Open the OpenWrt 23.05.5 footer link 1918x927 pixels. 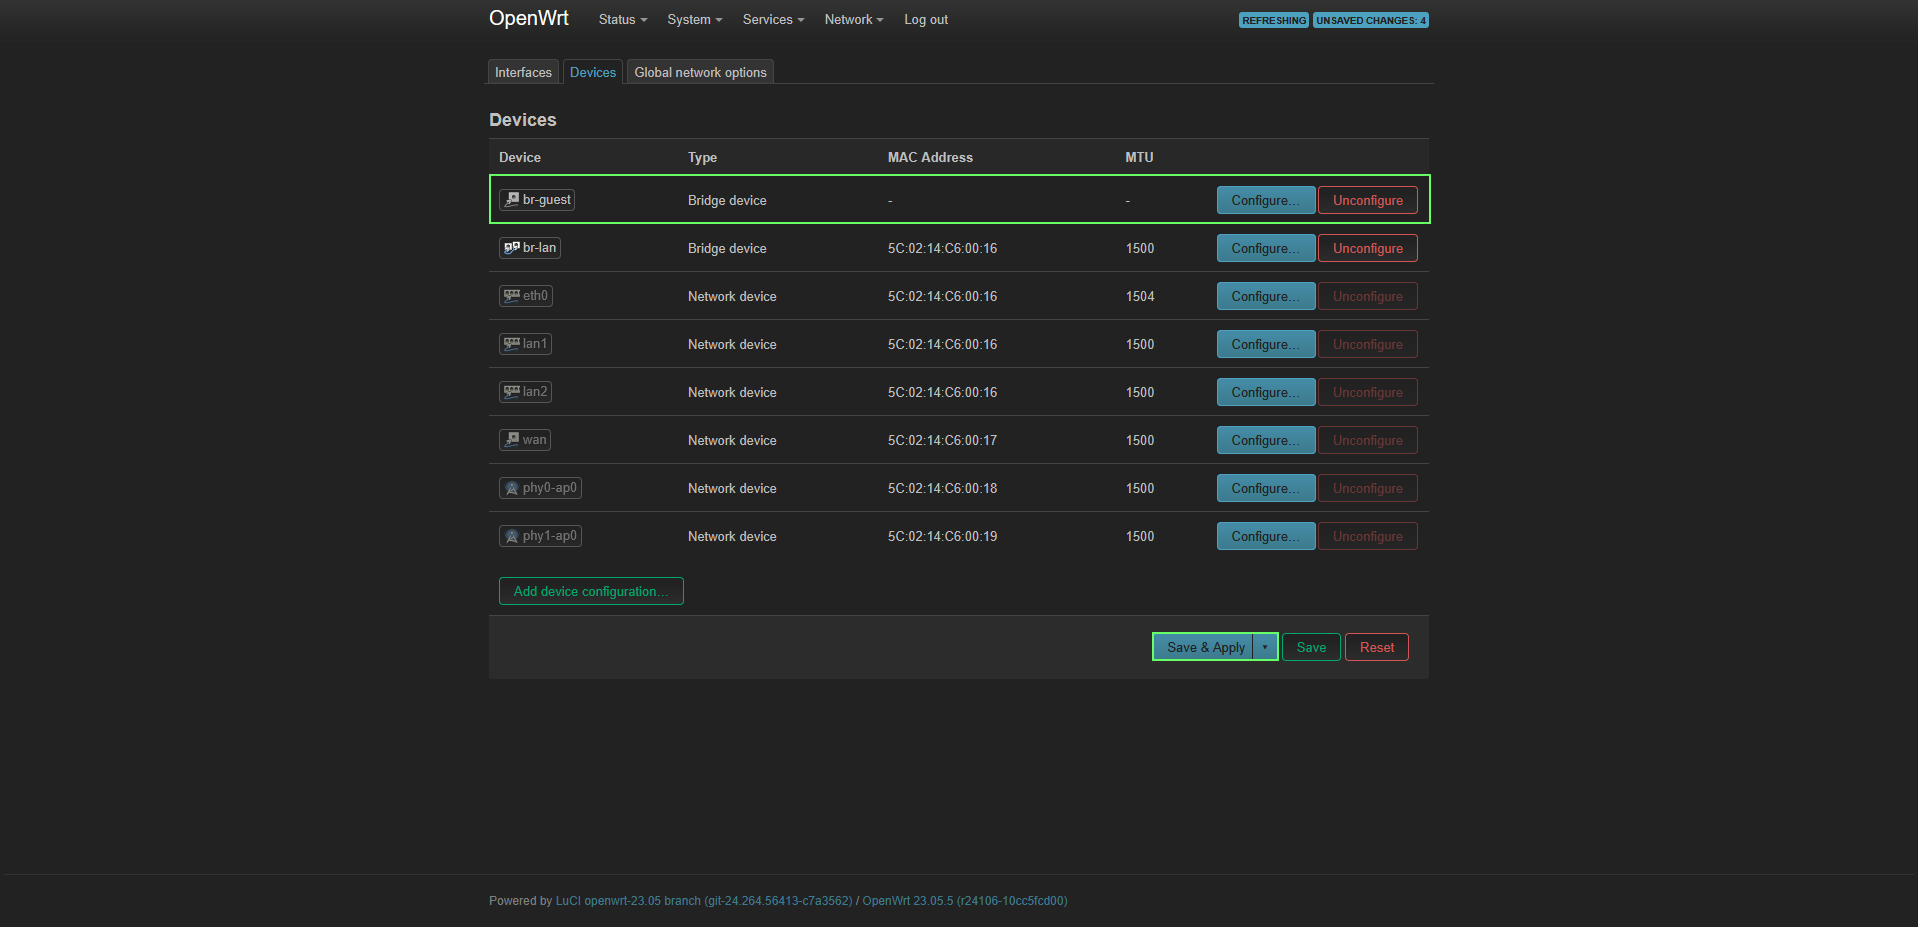(x=965, y=901)
